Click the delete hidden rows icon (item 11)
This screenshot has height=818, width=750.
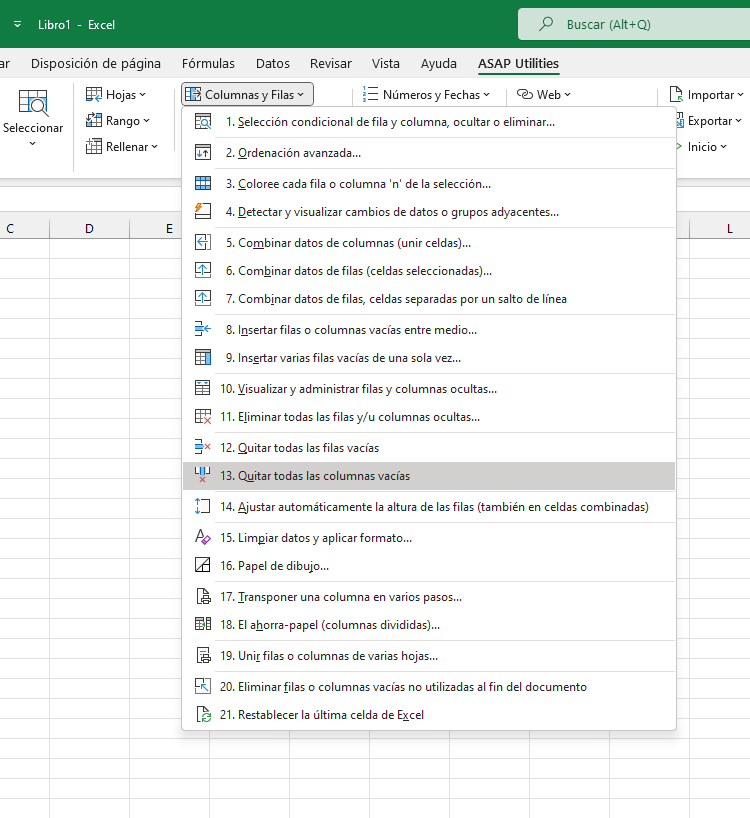coord(202,416)
